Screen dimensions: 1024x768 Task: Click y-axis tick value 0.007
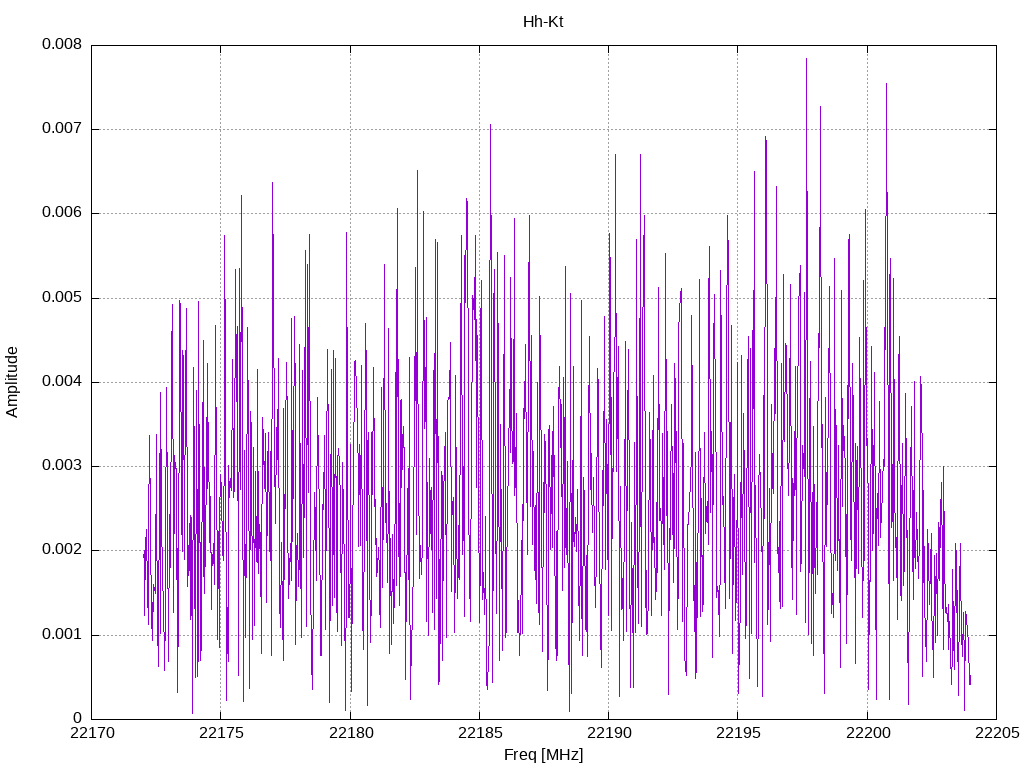[62, 128]
